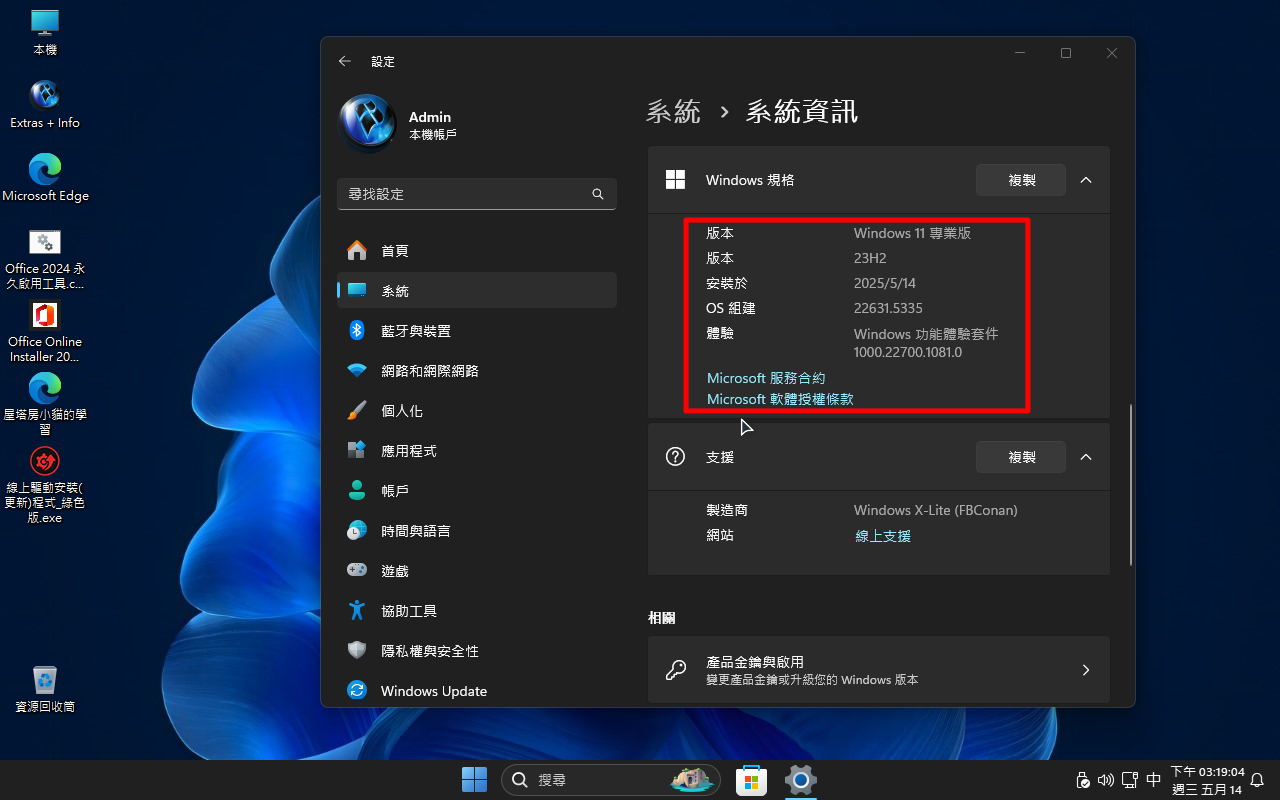The image size is (1280, 800).
Task: Open the Extras + Info desktop icon
Action: pos(45,104)
